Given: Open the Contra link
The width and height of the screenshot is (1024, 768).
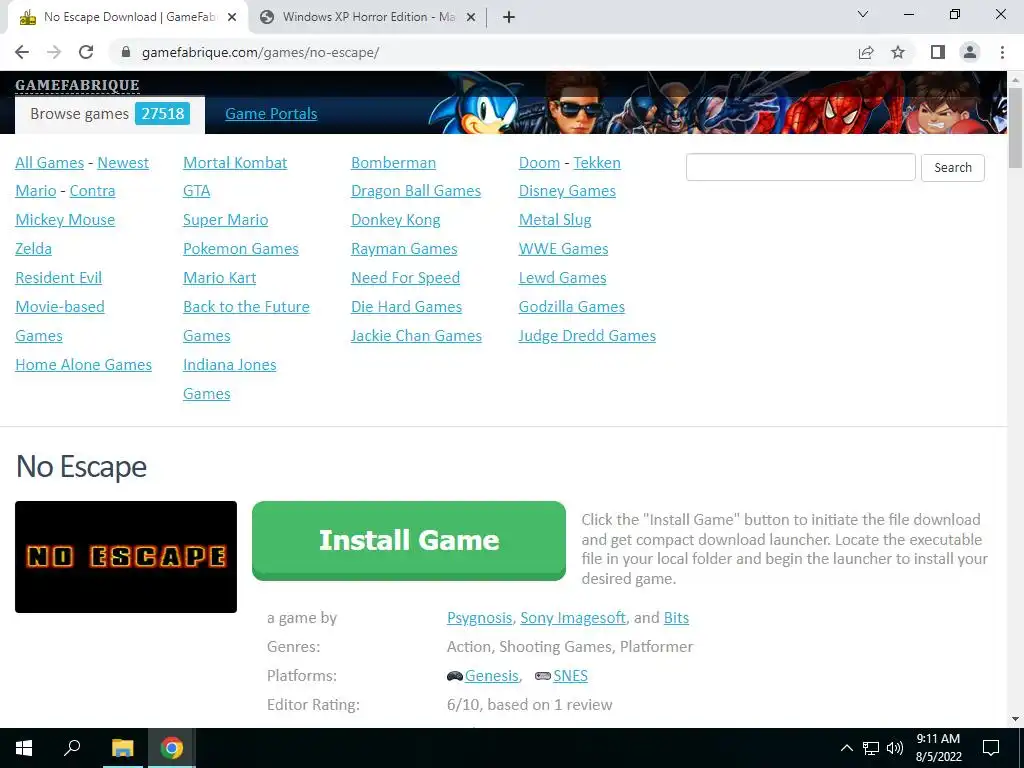Looking at the screenshot, I should tap(92, 191).
